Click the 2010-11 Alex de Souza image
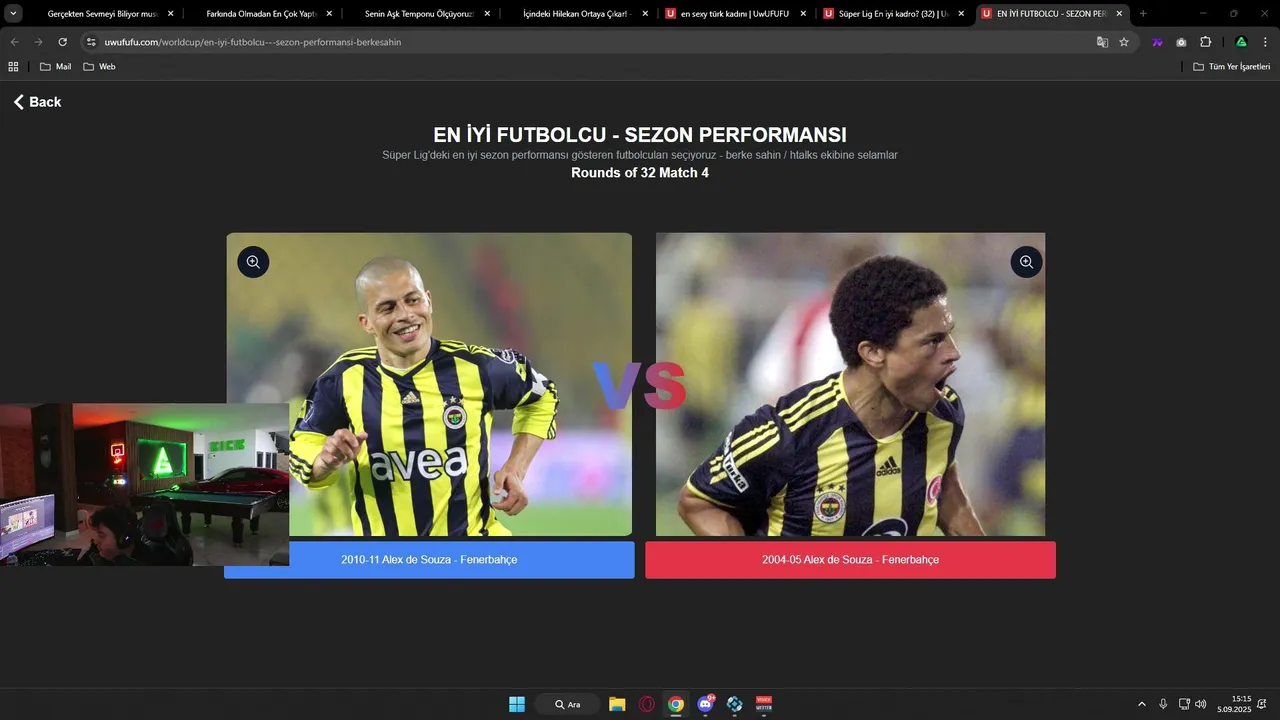This screenshot has width=1280, height=720. (x=429, y=384)
